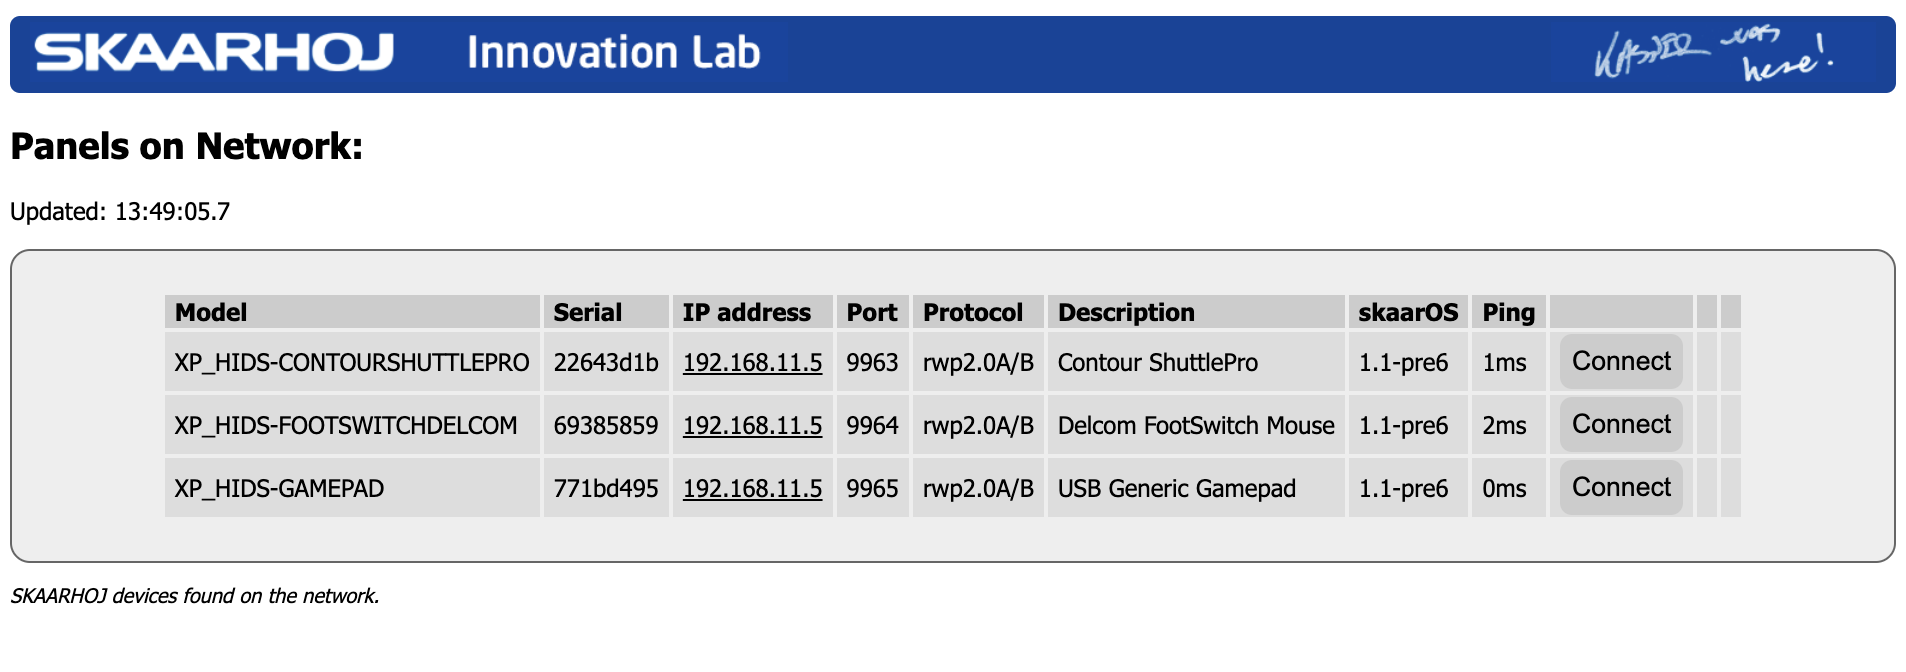Image resolution: width=1906 pixels, height=672 pixels.
Task: Click the handwritten signature graphic in the header
Action: (1714, 56)
